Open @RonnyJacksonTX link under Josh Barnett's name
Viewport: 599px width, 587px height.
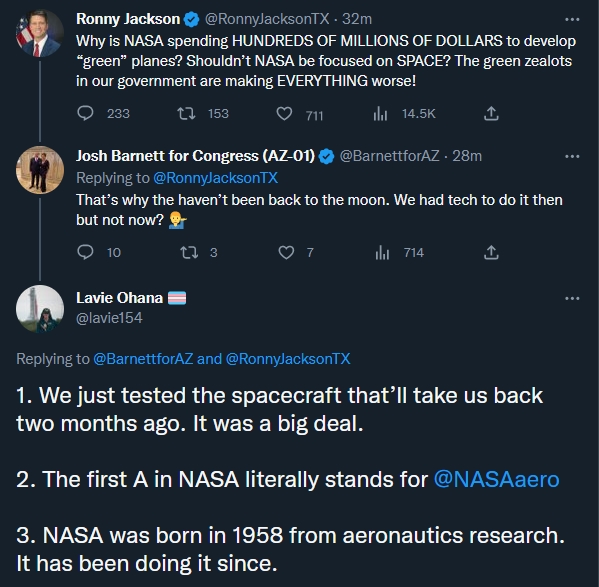[215, 178]
